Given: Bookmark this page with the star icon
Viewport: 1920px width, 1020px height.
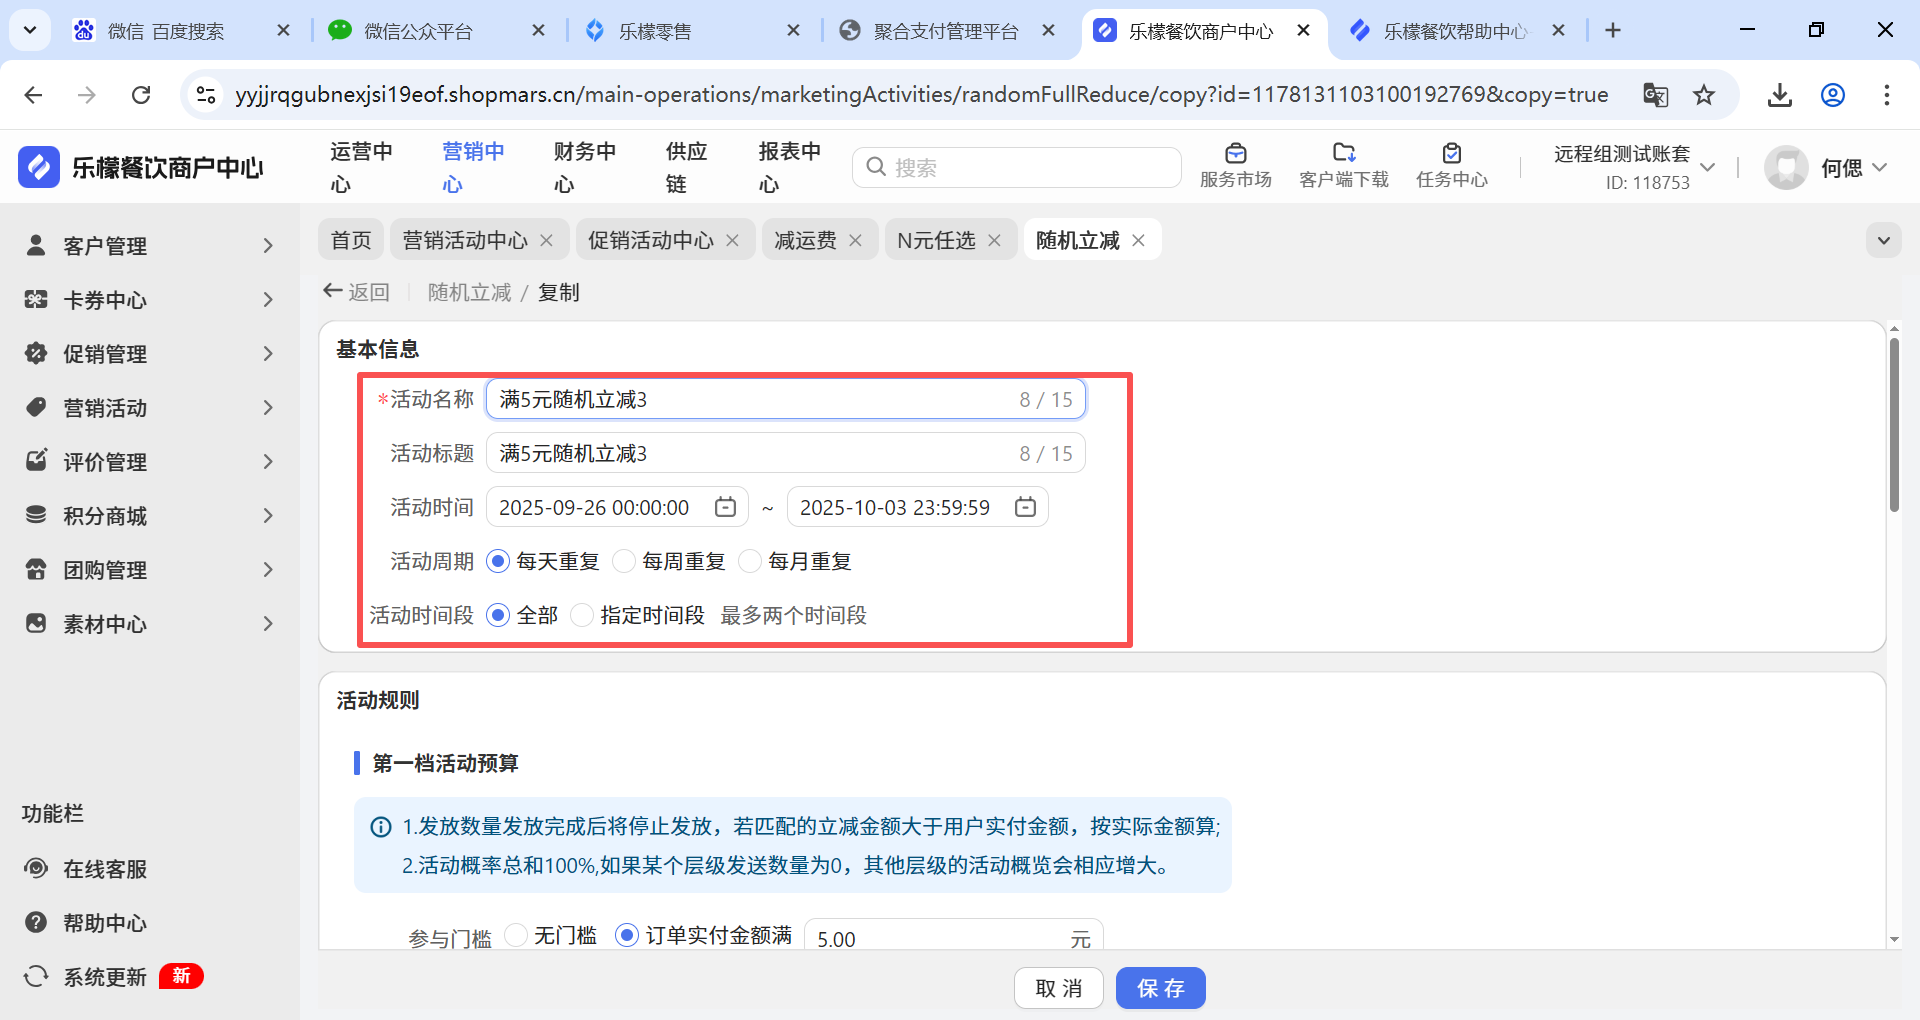Looking at the screenshot, I should [1704, 95].
